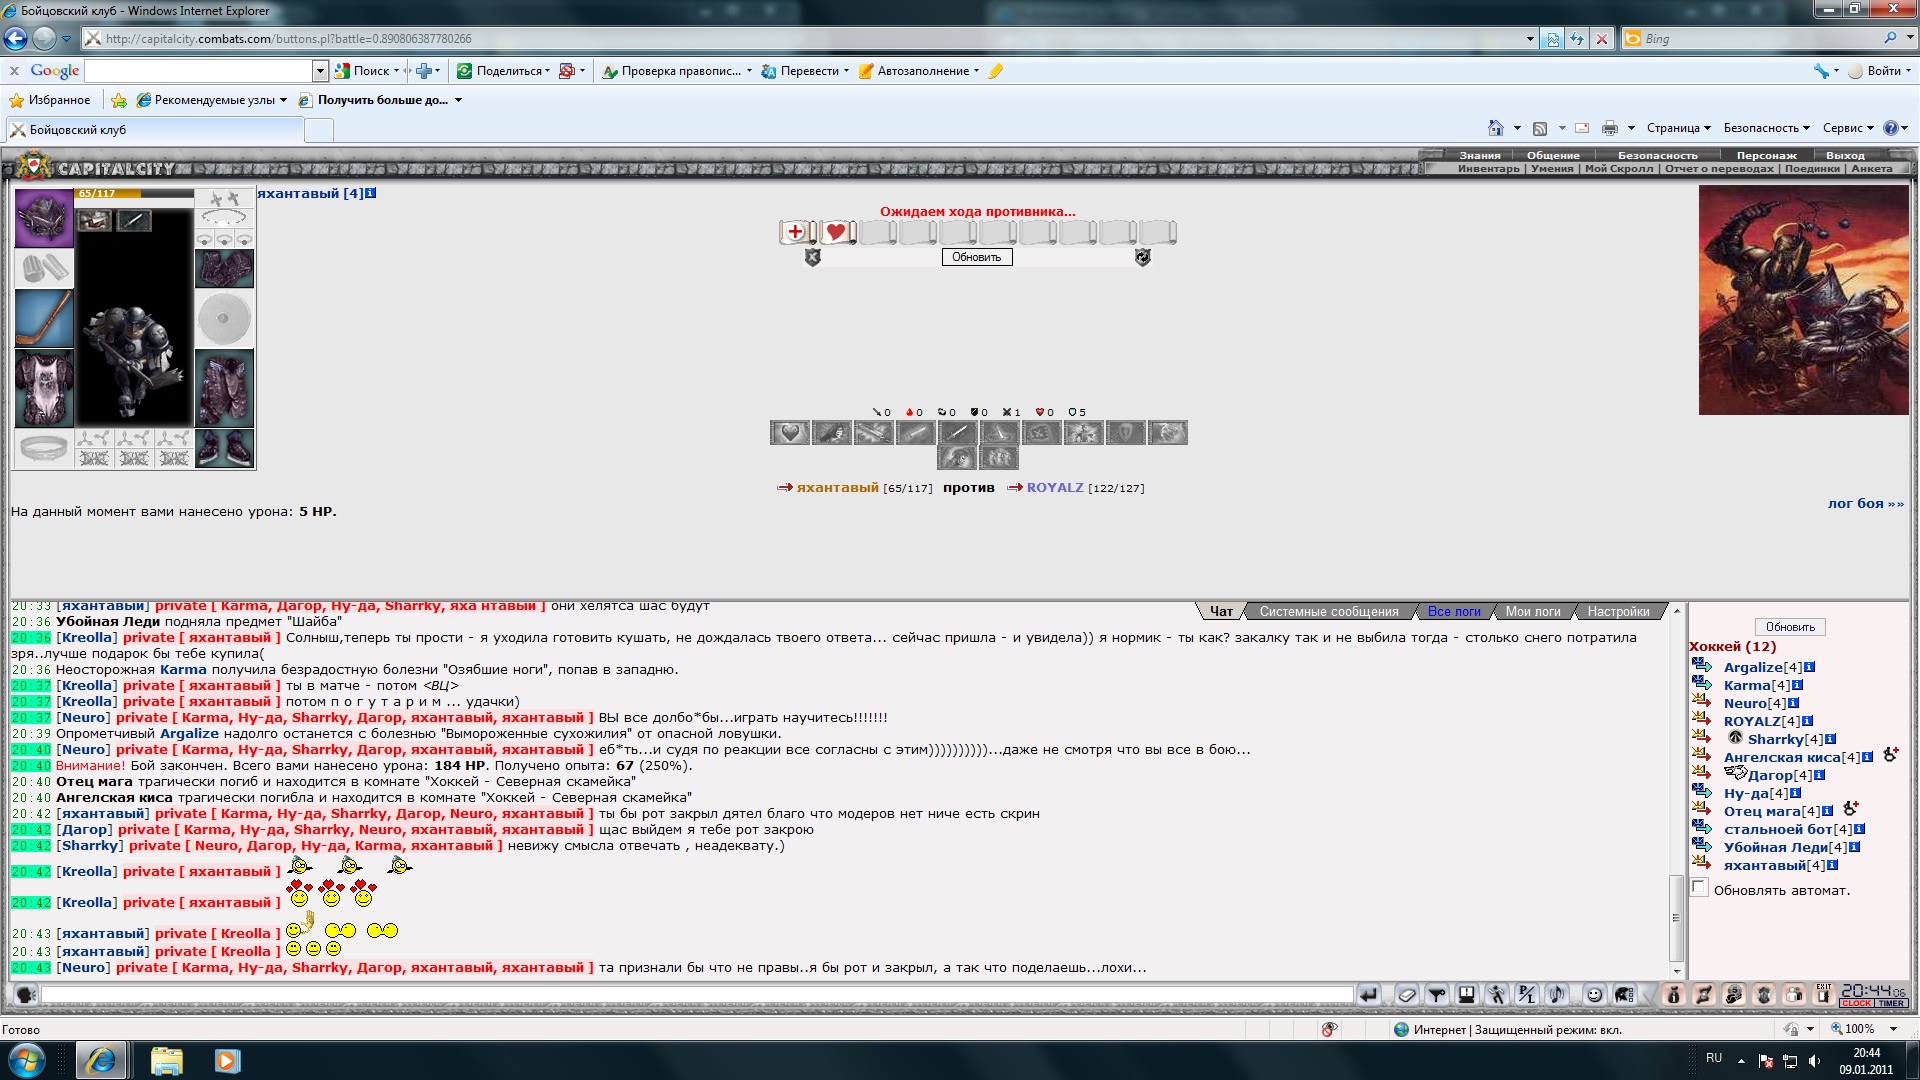Open info icon beside яхантавый [4] header
Viewport: 1920px width, 1080px height.
pos(371,193)
